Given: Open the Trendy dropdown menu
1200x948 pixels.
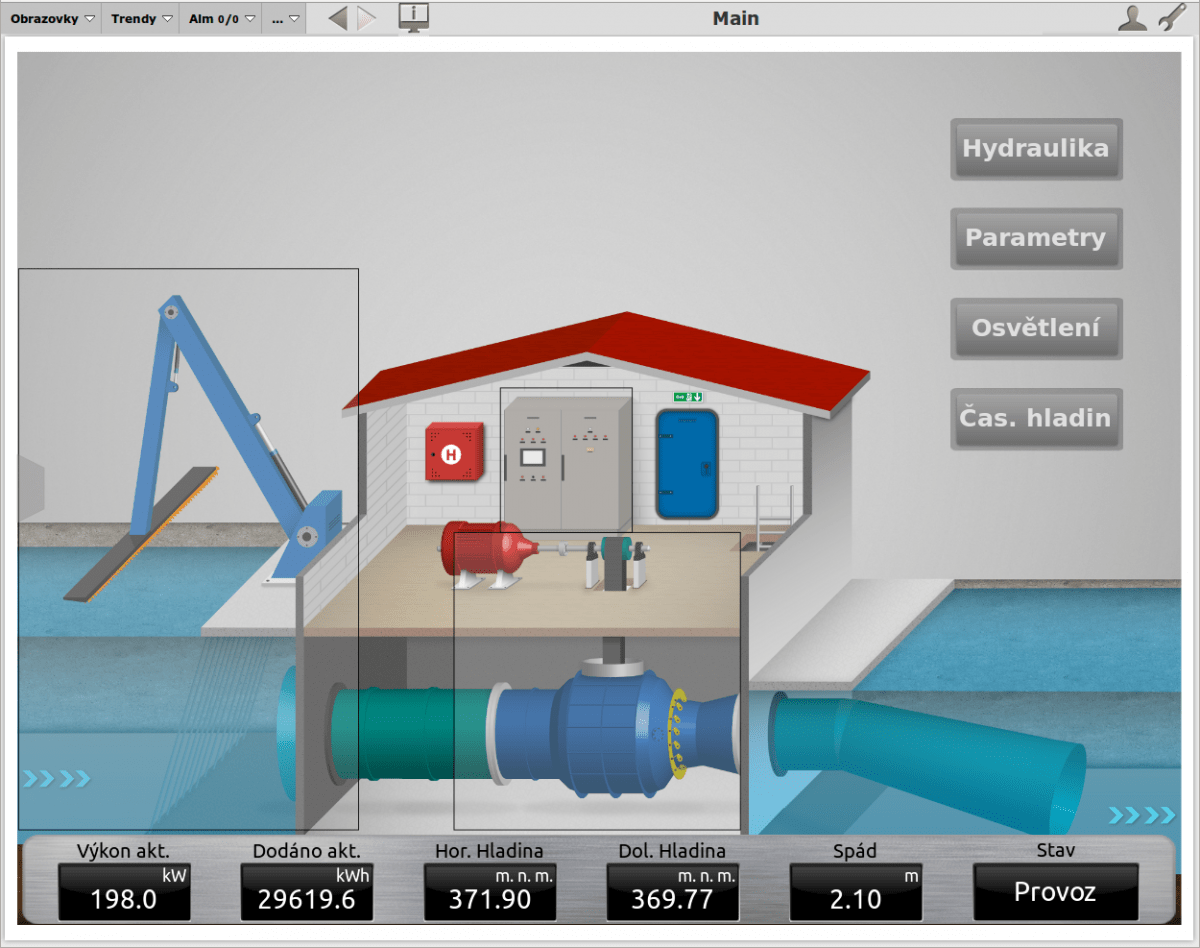Looking at the screenshot, I should (140, 18).
